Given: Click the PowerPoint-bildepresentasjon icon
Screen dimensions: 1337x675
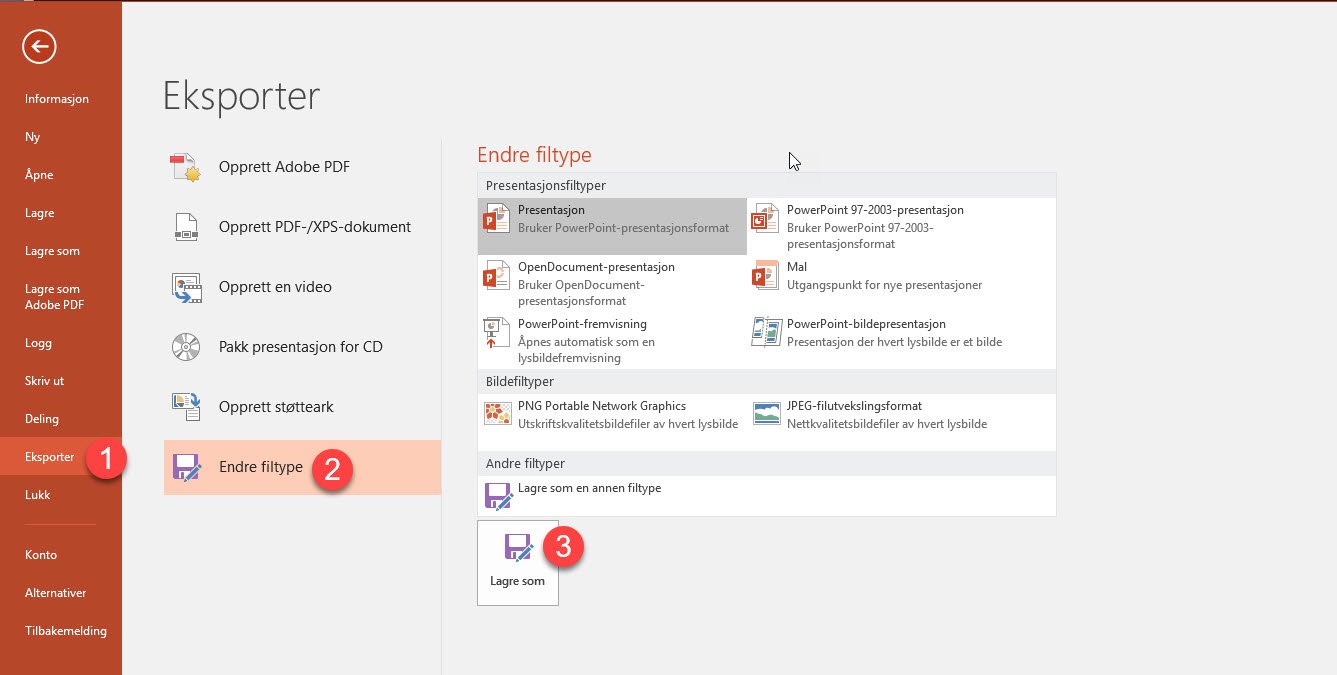Looking at the screenshot, I should 765,332.
